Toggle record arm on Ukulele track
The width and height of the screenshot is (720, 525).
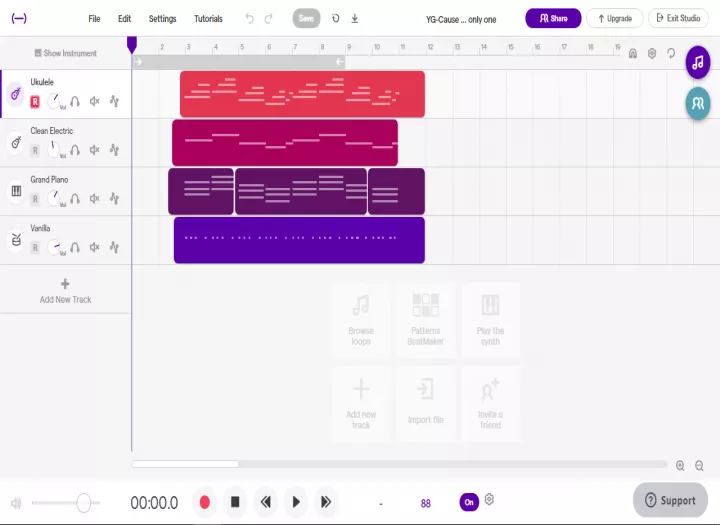pos(35,102)
